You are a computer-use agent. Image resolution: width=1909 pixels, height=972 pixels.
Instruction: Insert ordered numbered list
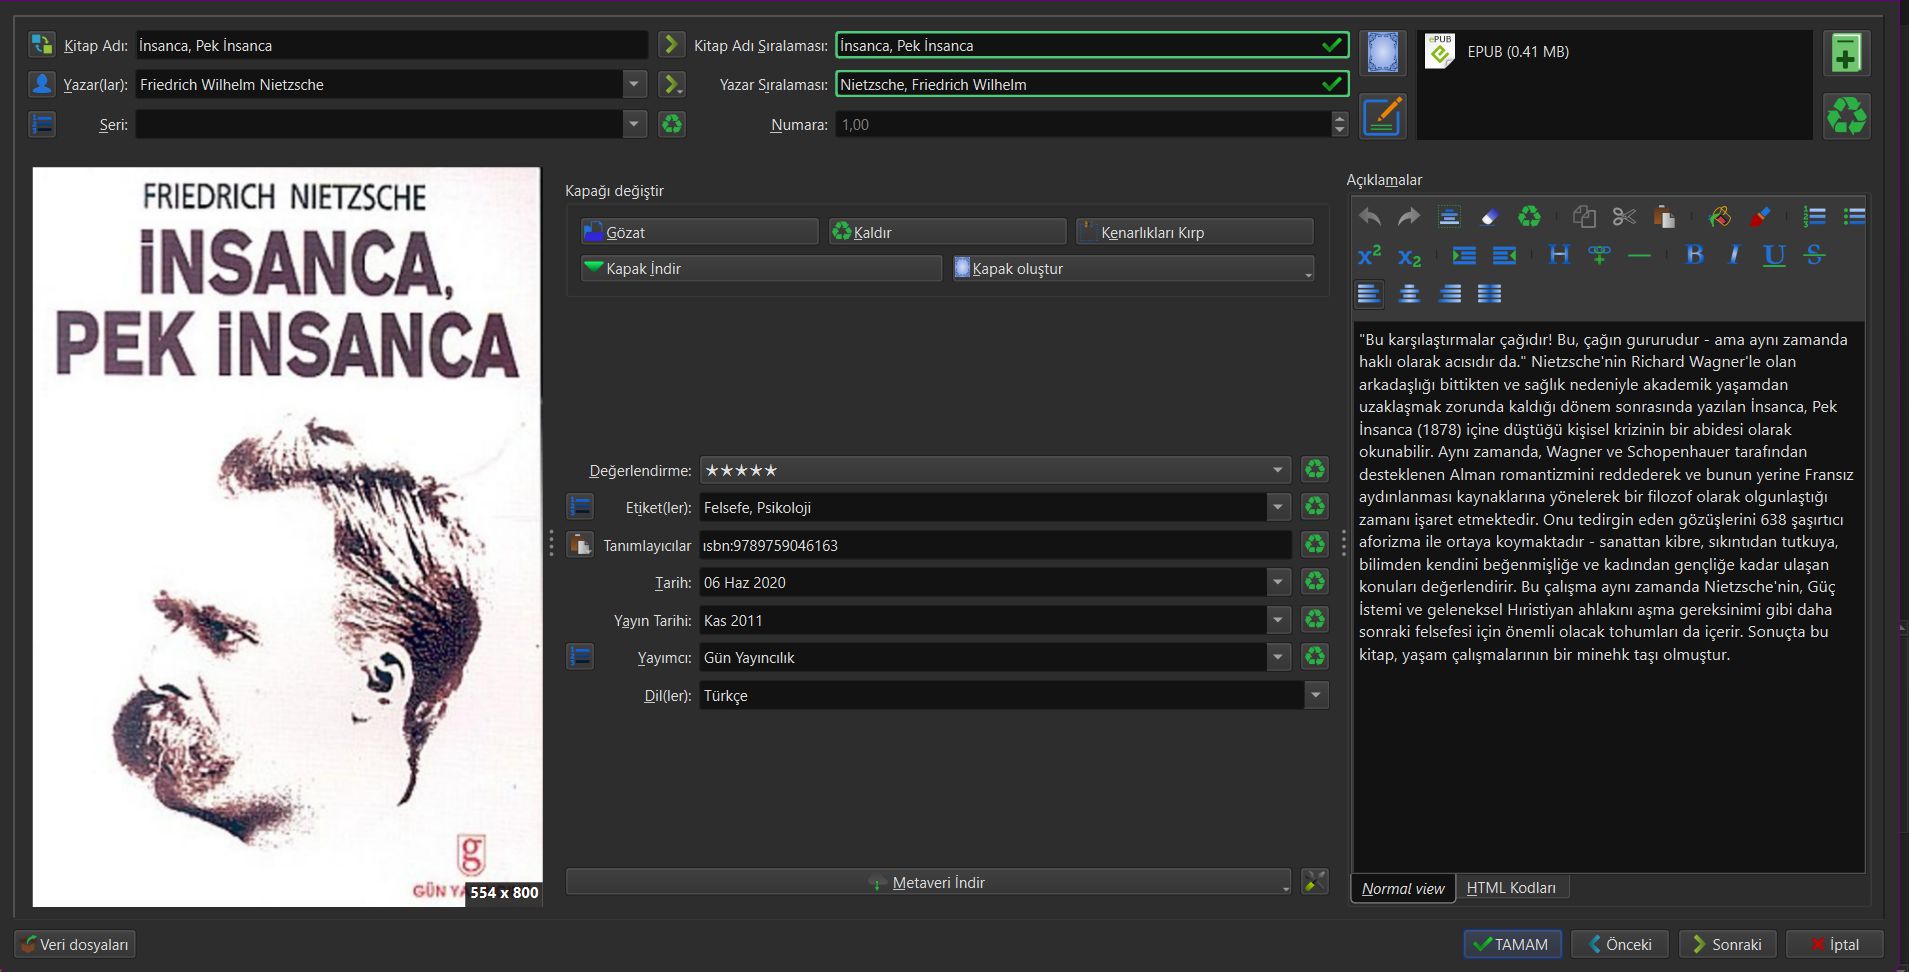pos(1814,216)
